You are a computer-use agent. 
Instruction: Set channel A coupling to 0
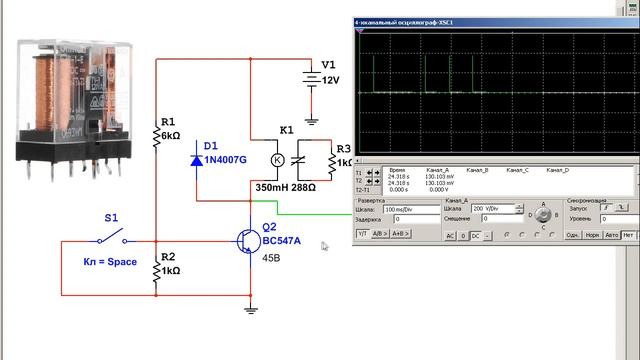click(463, 236)
